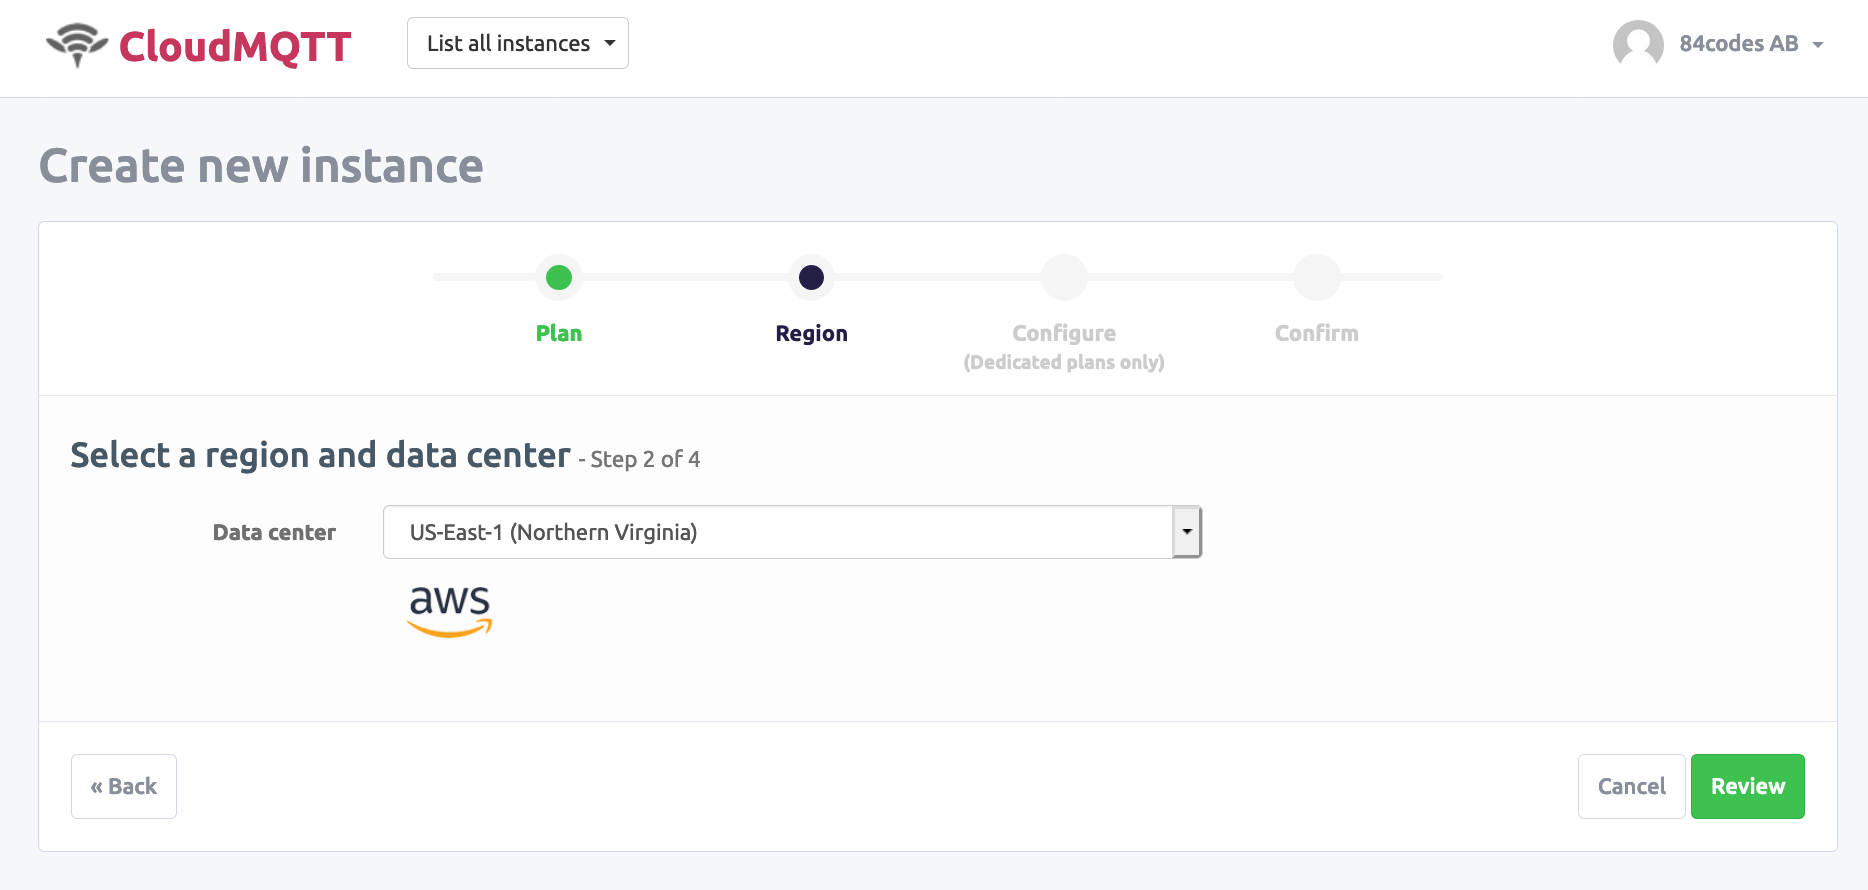The width and height of the screenshot is (1868, 890).
Task: Open the List all instances dropdown
Action: tap(517, 43)
